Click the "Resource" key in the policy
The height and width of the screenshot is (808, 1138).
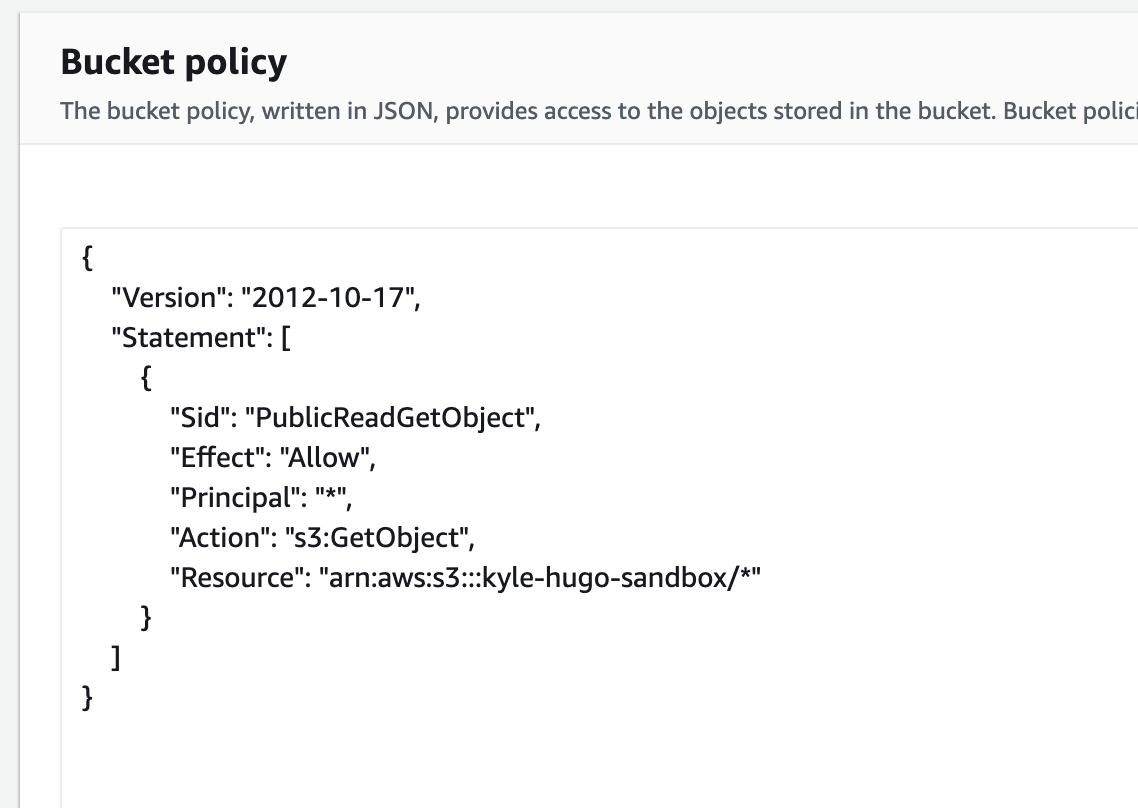239,578
